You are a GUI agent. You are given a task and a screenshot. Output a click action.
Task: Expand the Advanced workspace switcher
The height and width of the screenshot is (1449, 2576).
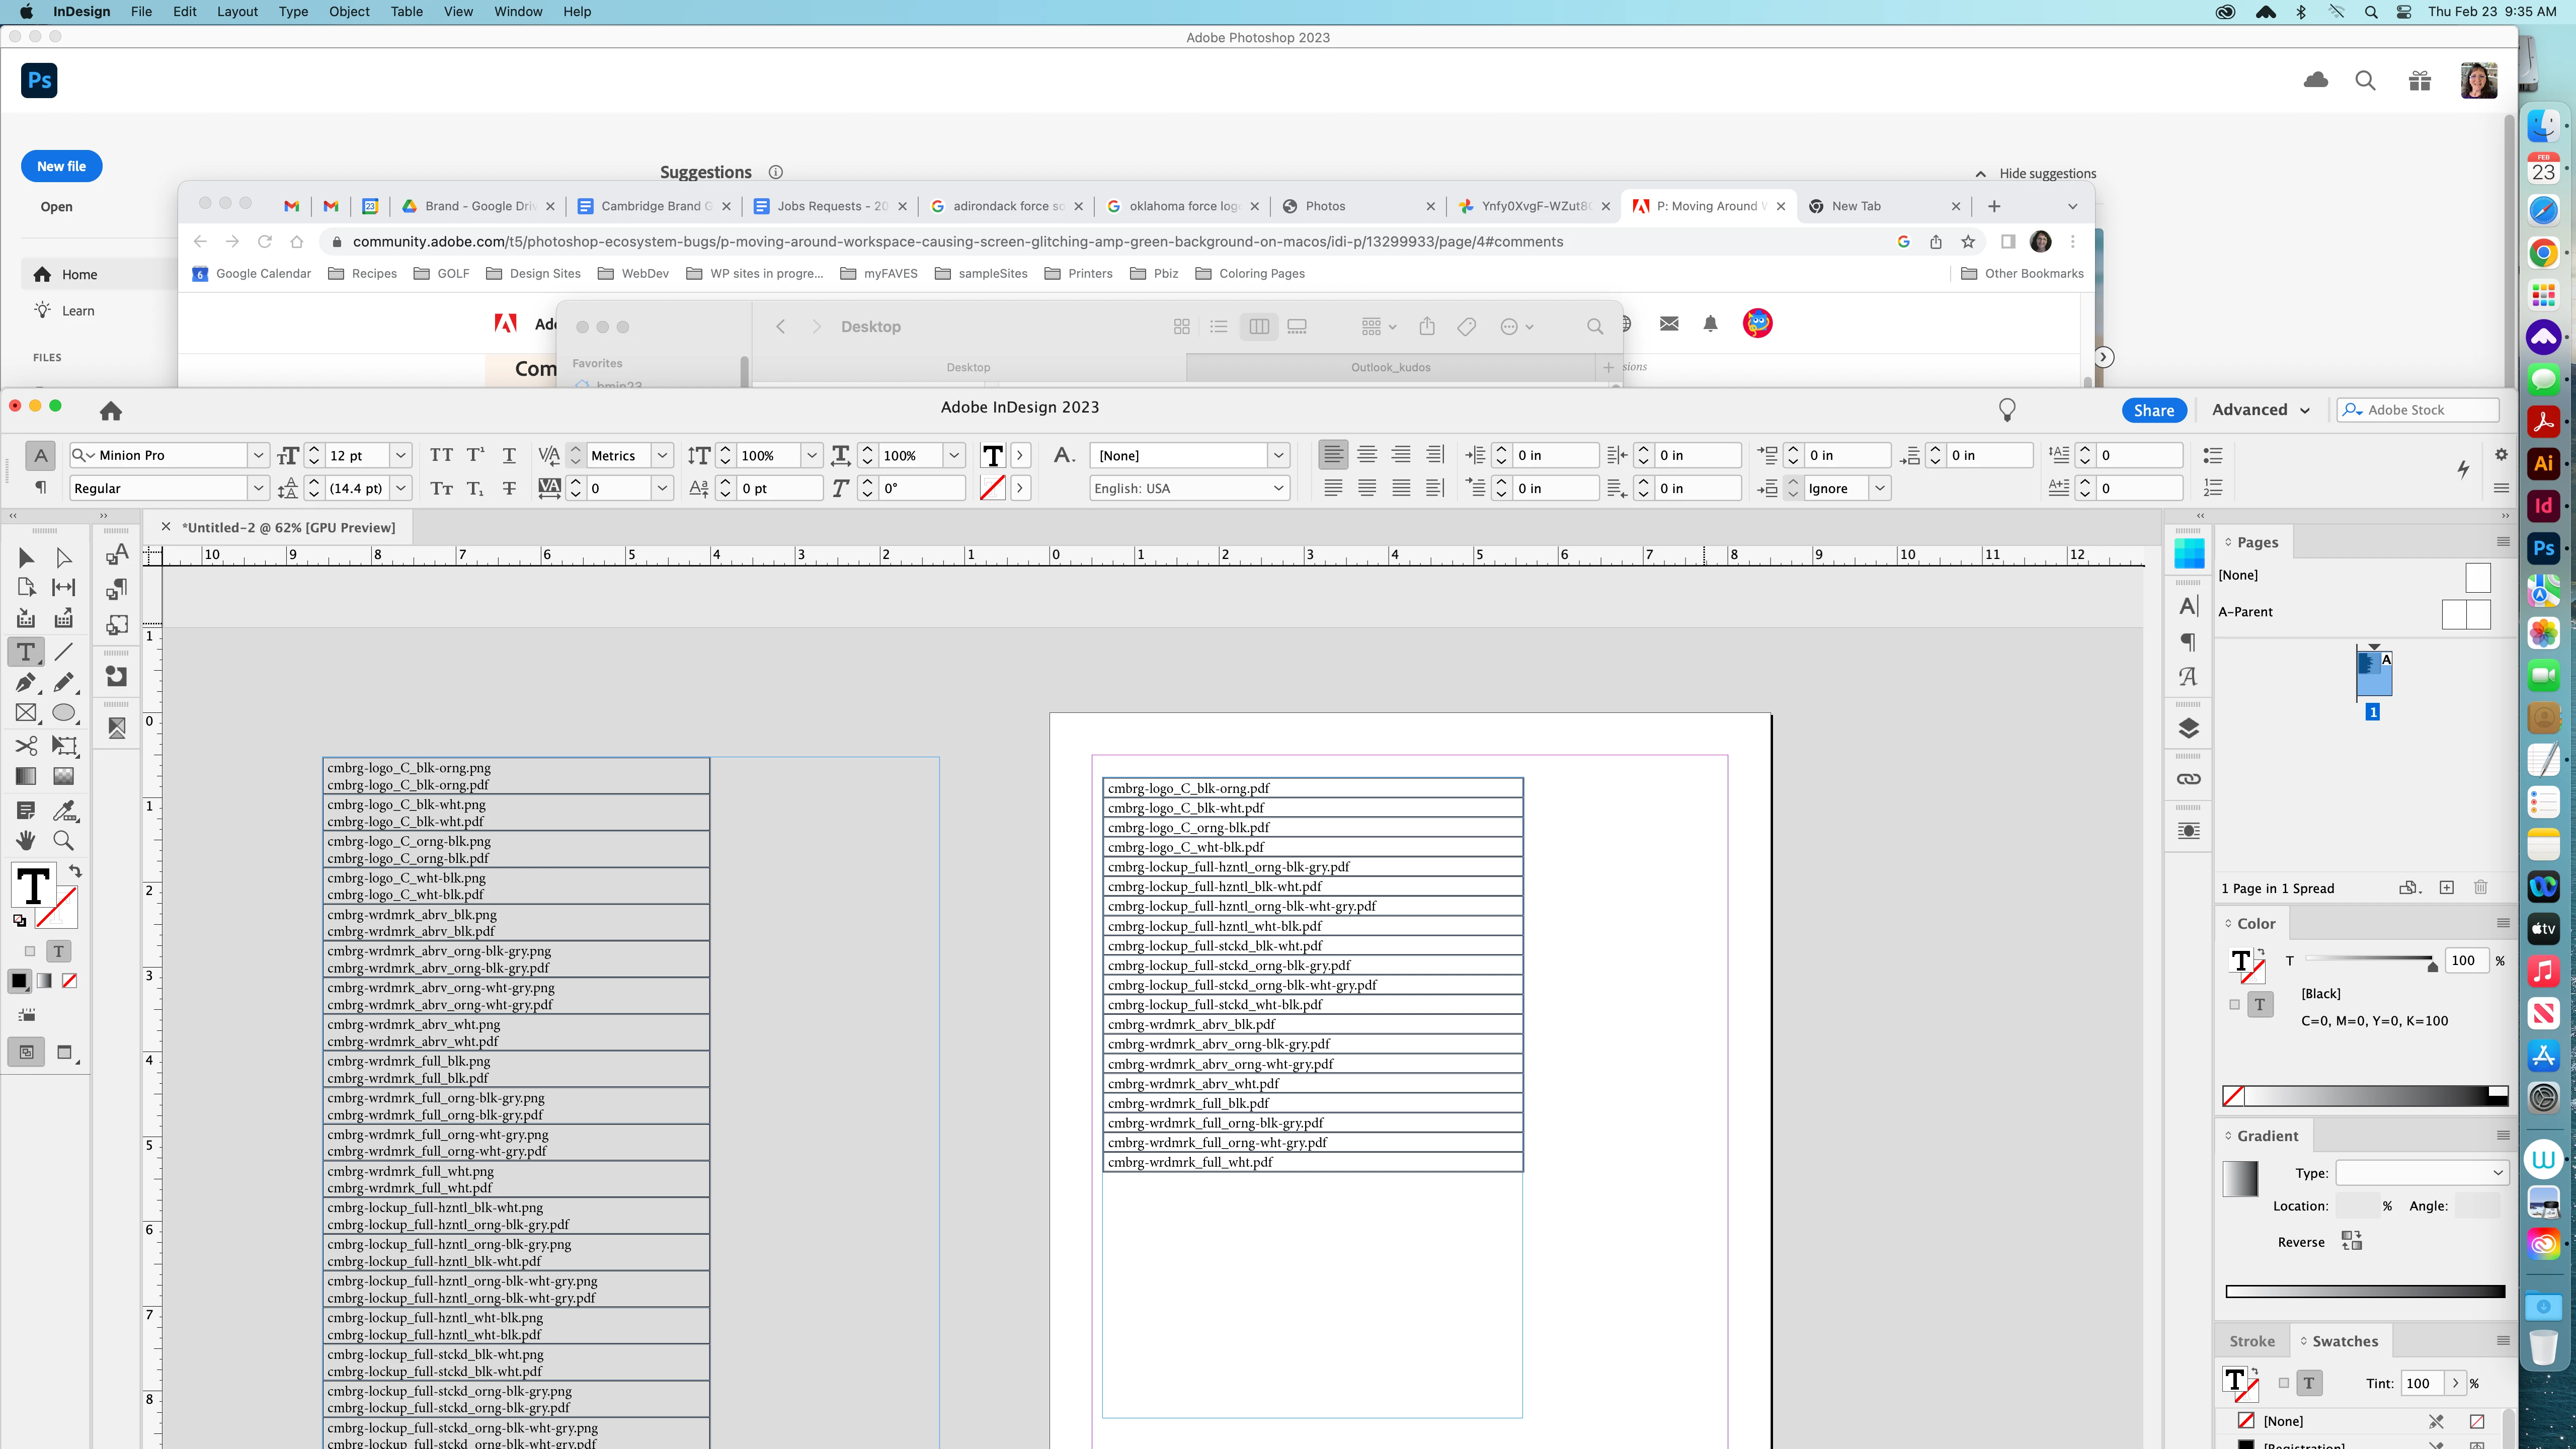tap(2261, 410)
